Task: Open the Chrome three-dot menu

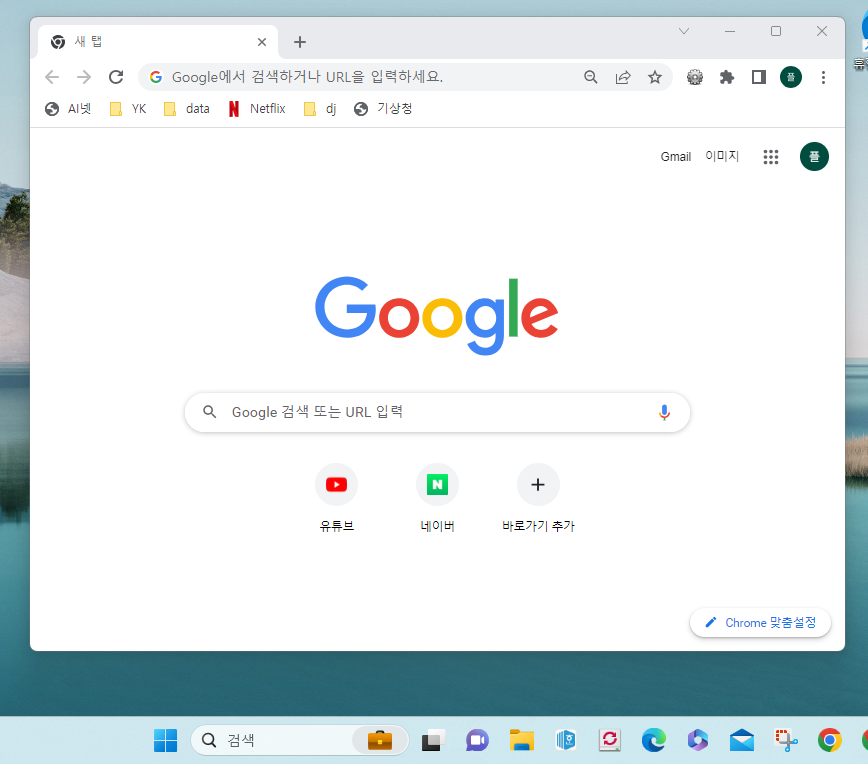Action: pyautogui.click(x=823, y=77)
